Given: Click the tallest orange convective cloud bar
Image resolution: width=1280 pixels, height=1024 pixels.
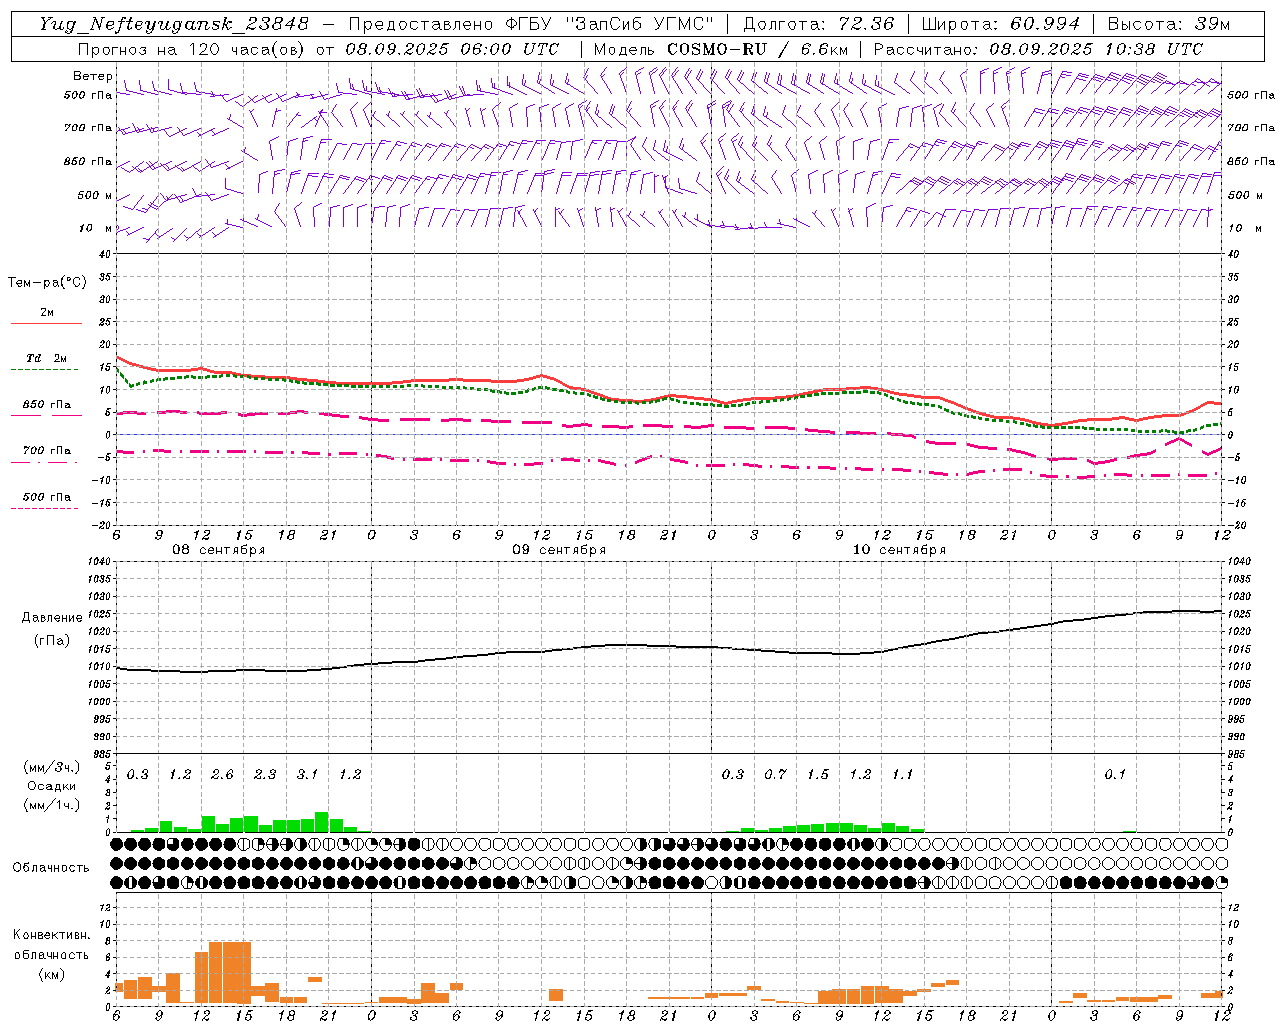Looking at the screenshot, I should 229,973.
